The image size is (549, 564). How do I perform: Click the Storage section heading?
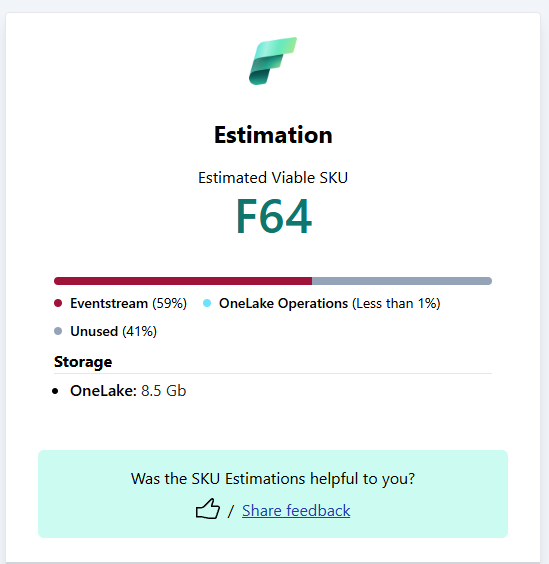83,362
